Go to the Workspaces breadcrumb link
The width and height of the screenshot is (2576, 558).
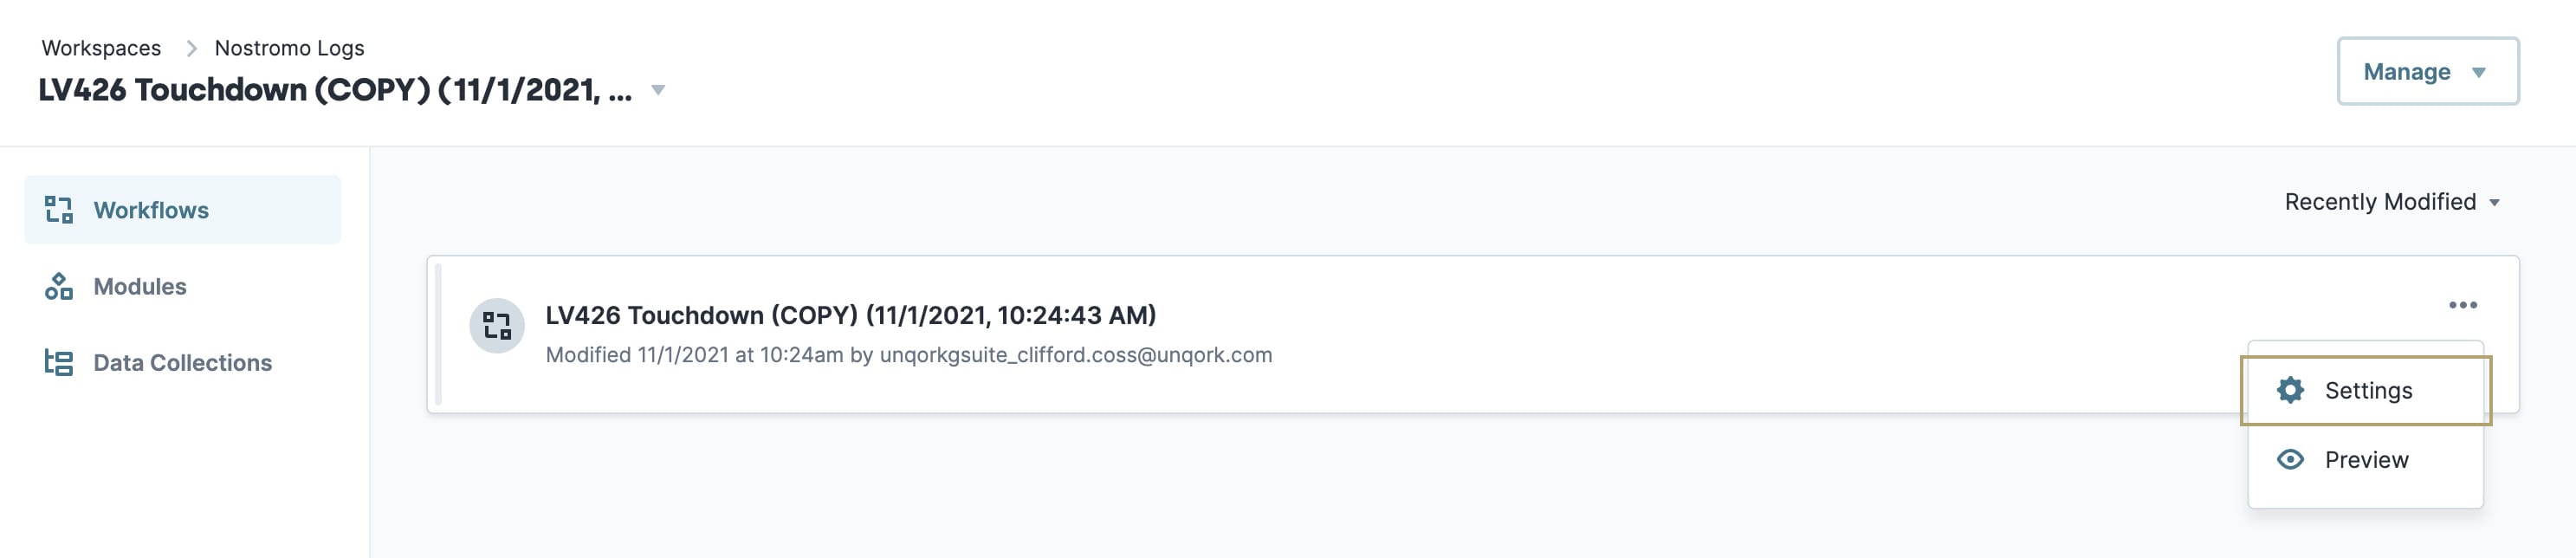101,48
